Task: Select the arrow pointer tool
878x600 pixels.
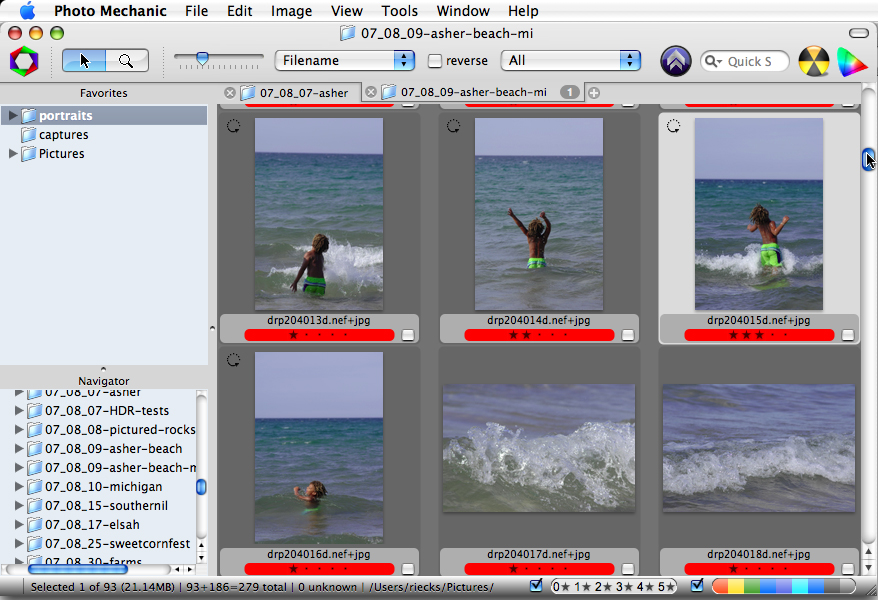Action: [84, 61]
